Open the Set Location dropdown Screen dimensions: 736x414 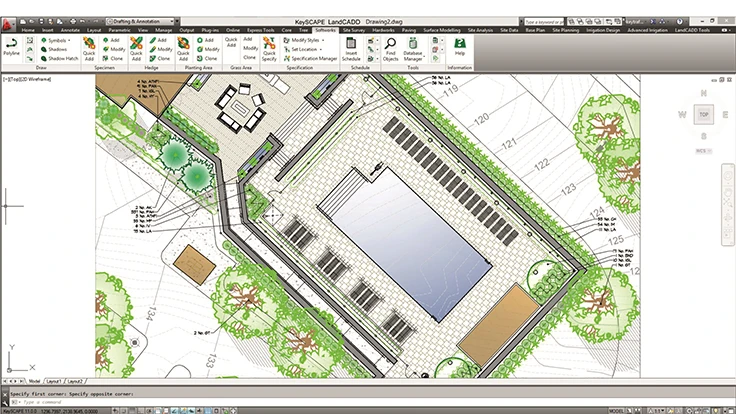tap(305, 49)
